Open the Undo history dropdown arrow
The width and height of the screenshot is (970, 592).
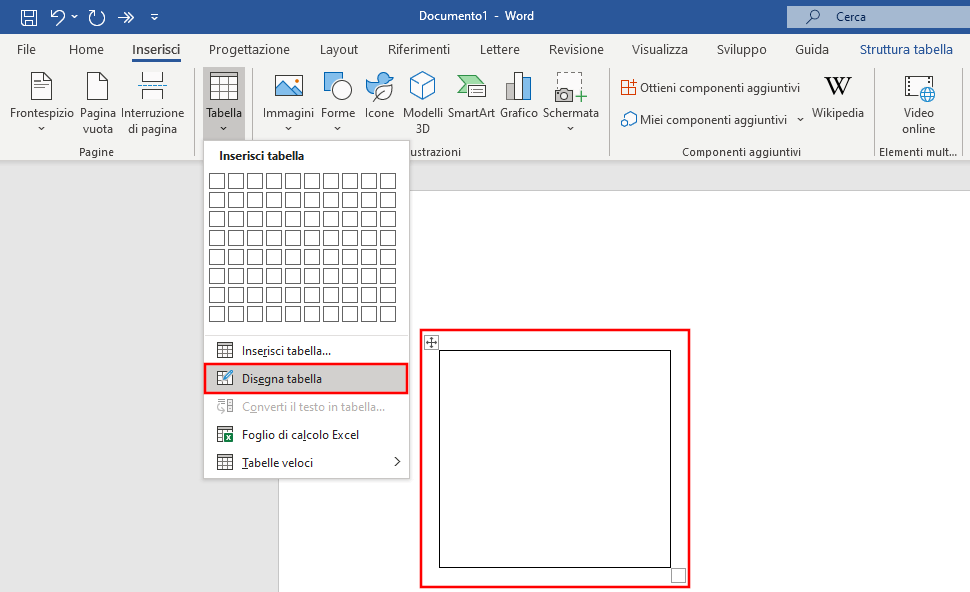(x=75, y=17)
